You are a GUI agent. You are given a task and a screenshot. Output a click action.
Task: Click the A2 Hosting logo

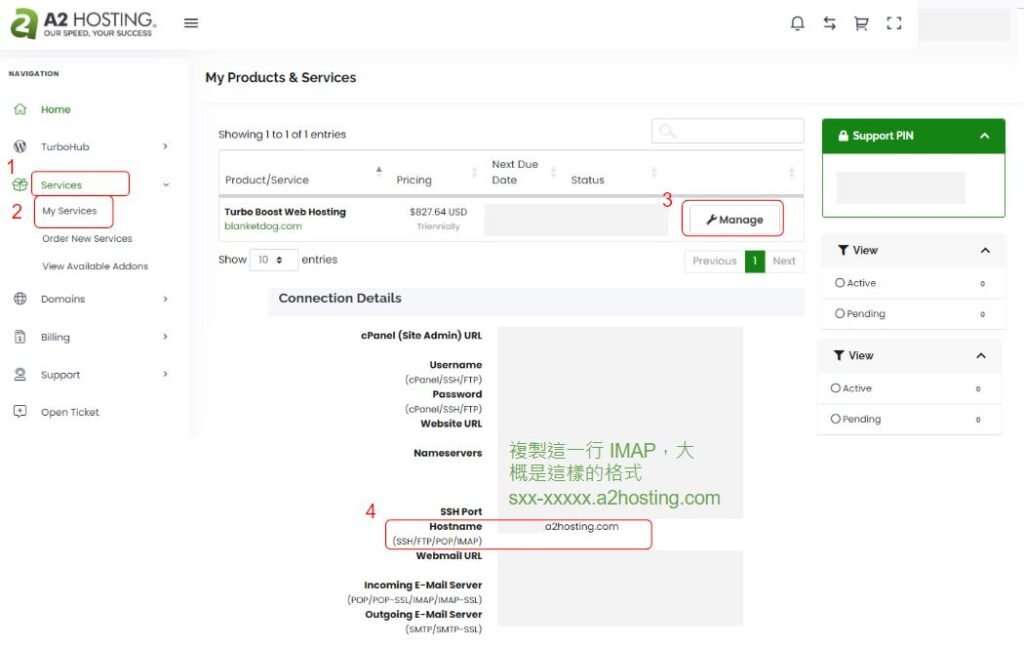83,24
